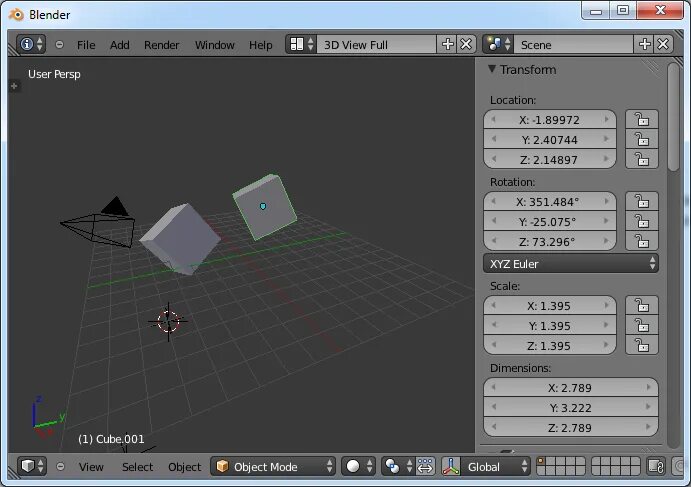Delete the current Scene with X button
The height and width of the screenshot is (487, 691).
(663, 45)
